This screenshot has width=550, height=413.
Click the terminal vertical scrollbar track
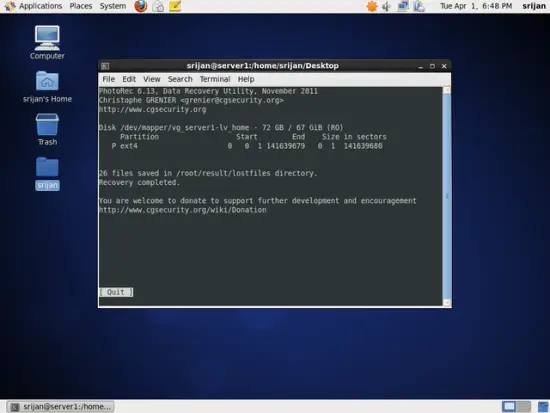(447, 196)
